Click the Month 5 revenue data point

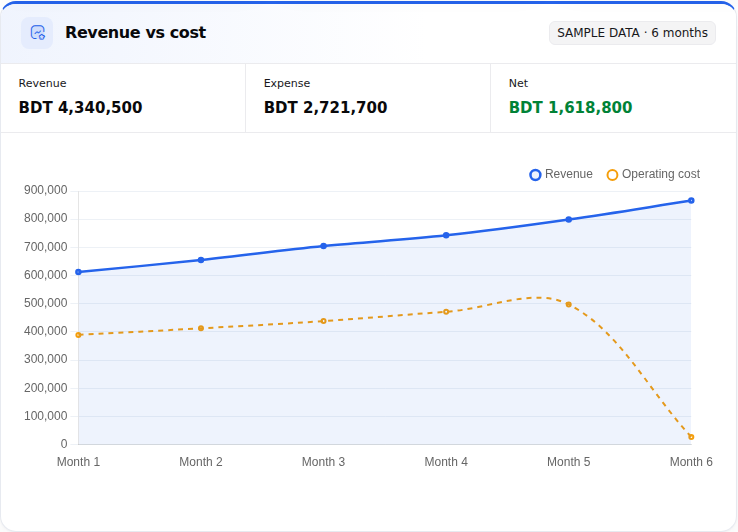click(569, 219)
